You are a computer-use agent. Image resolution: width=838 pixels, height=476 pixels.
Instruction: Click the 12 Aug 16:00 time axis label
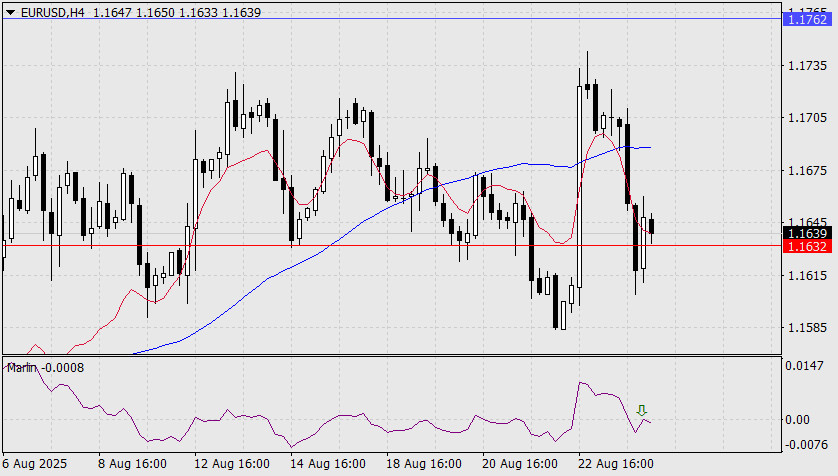(x=231, y=464)
